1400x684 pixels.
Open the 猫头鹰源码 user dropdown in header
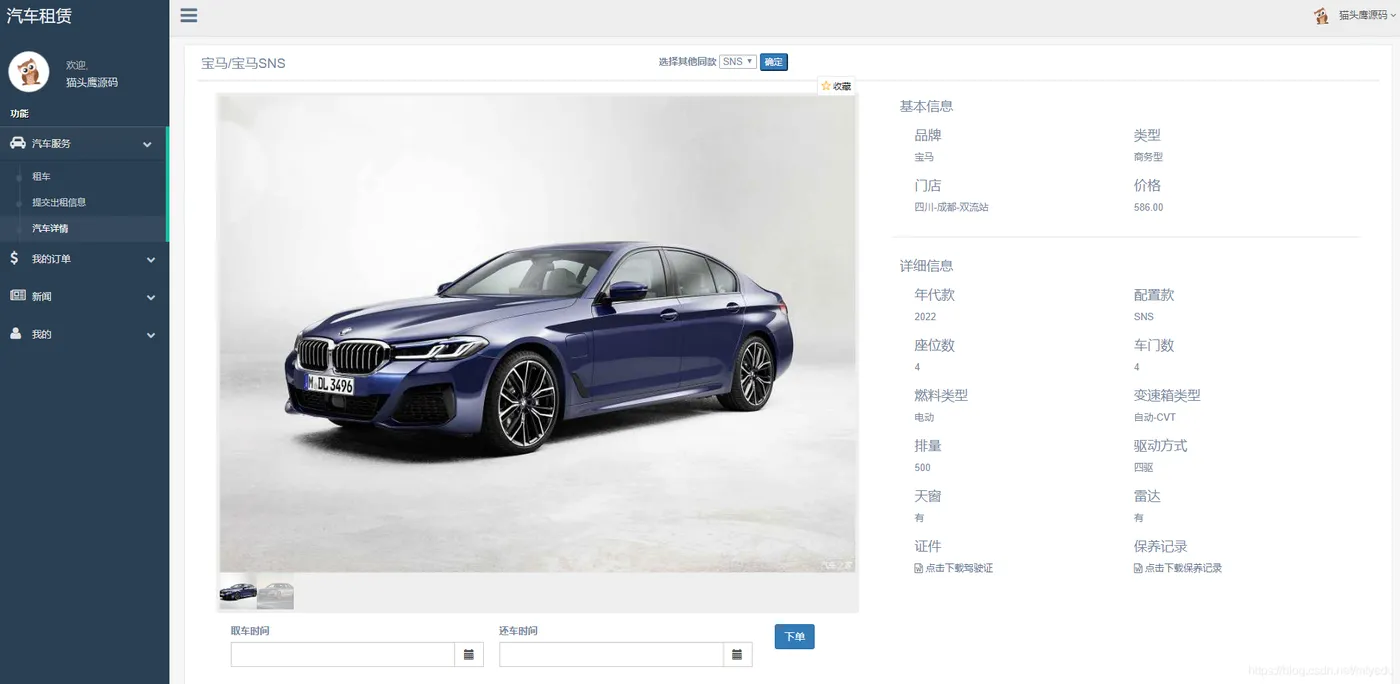[x=1367, y=16]
